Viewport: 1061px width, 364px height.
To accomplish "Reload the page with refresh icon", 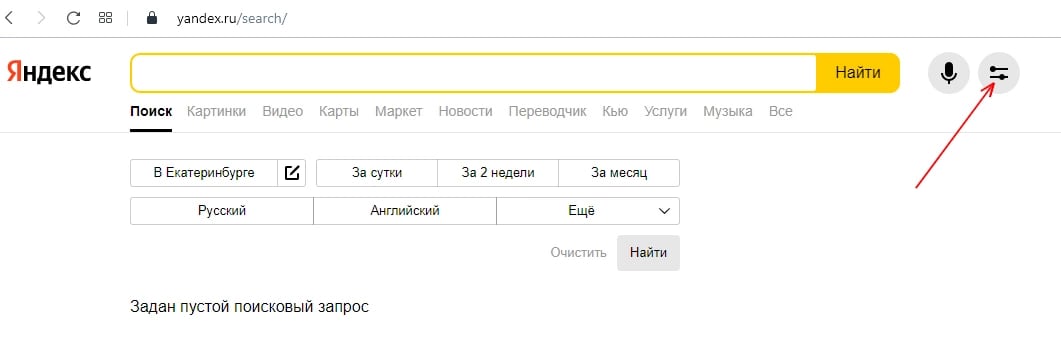I will 73,18.
